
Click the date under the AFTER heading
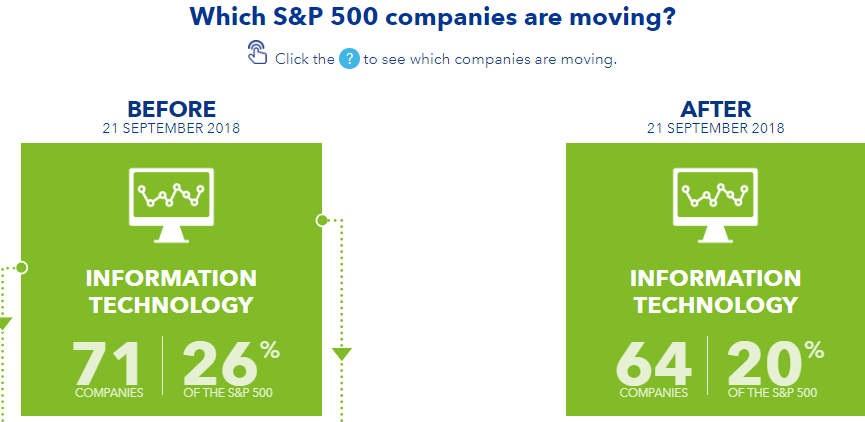716,129
